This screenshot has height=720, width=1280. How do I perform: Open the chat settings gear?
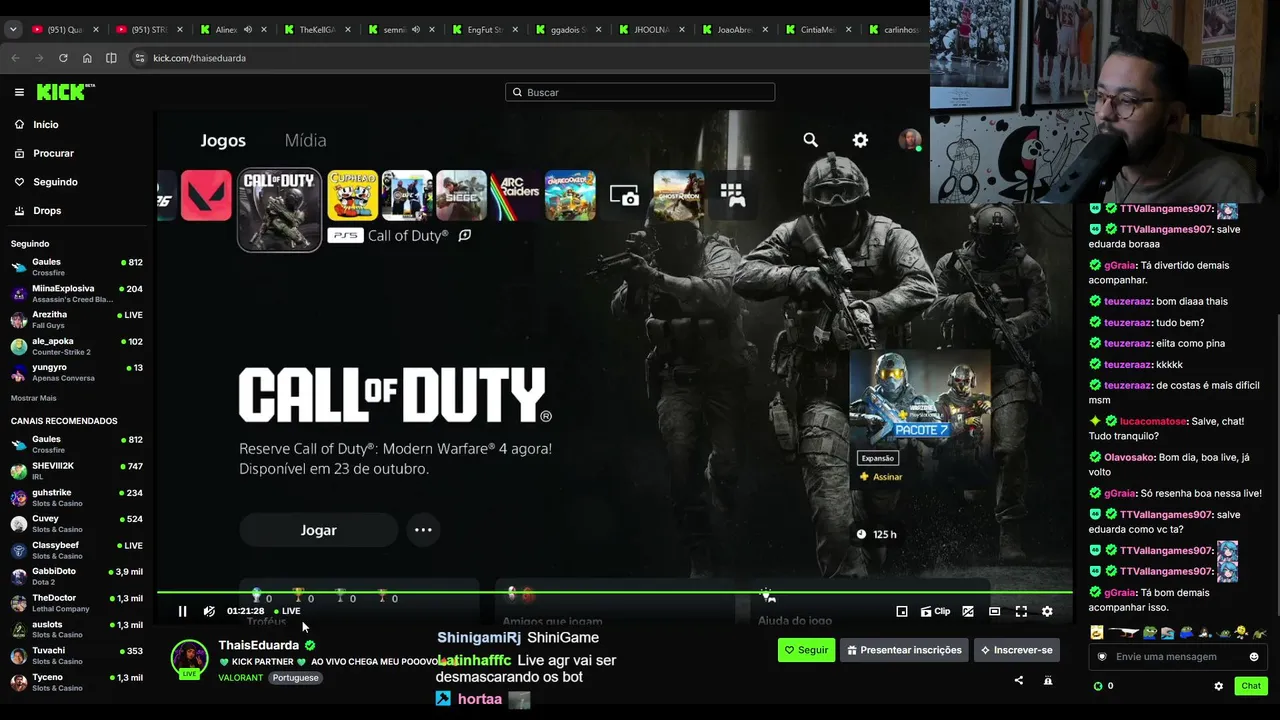pos(1218,686)
